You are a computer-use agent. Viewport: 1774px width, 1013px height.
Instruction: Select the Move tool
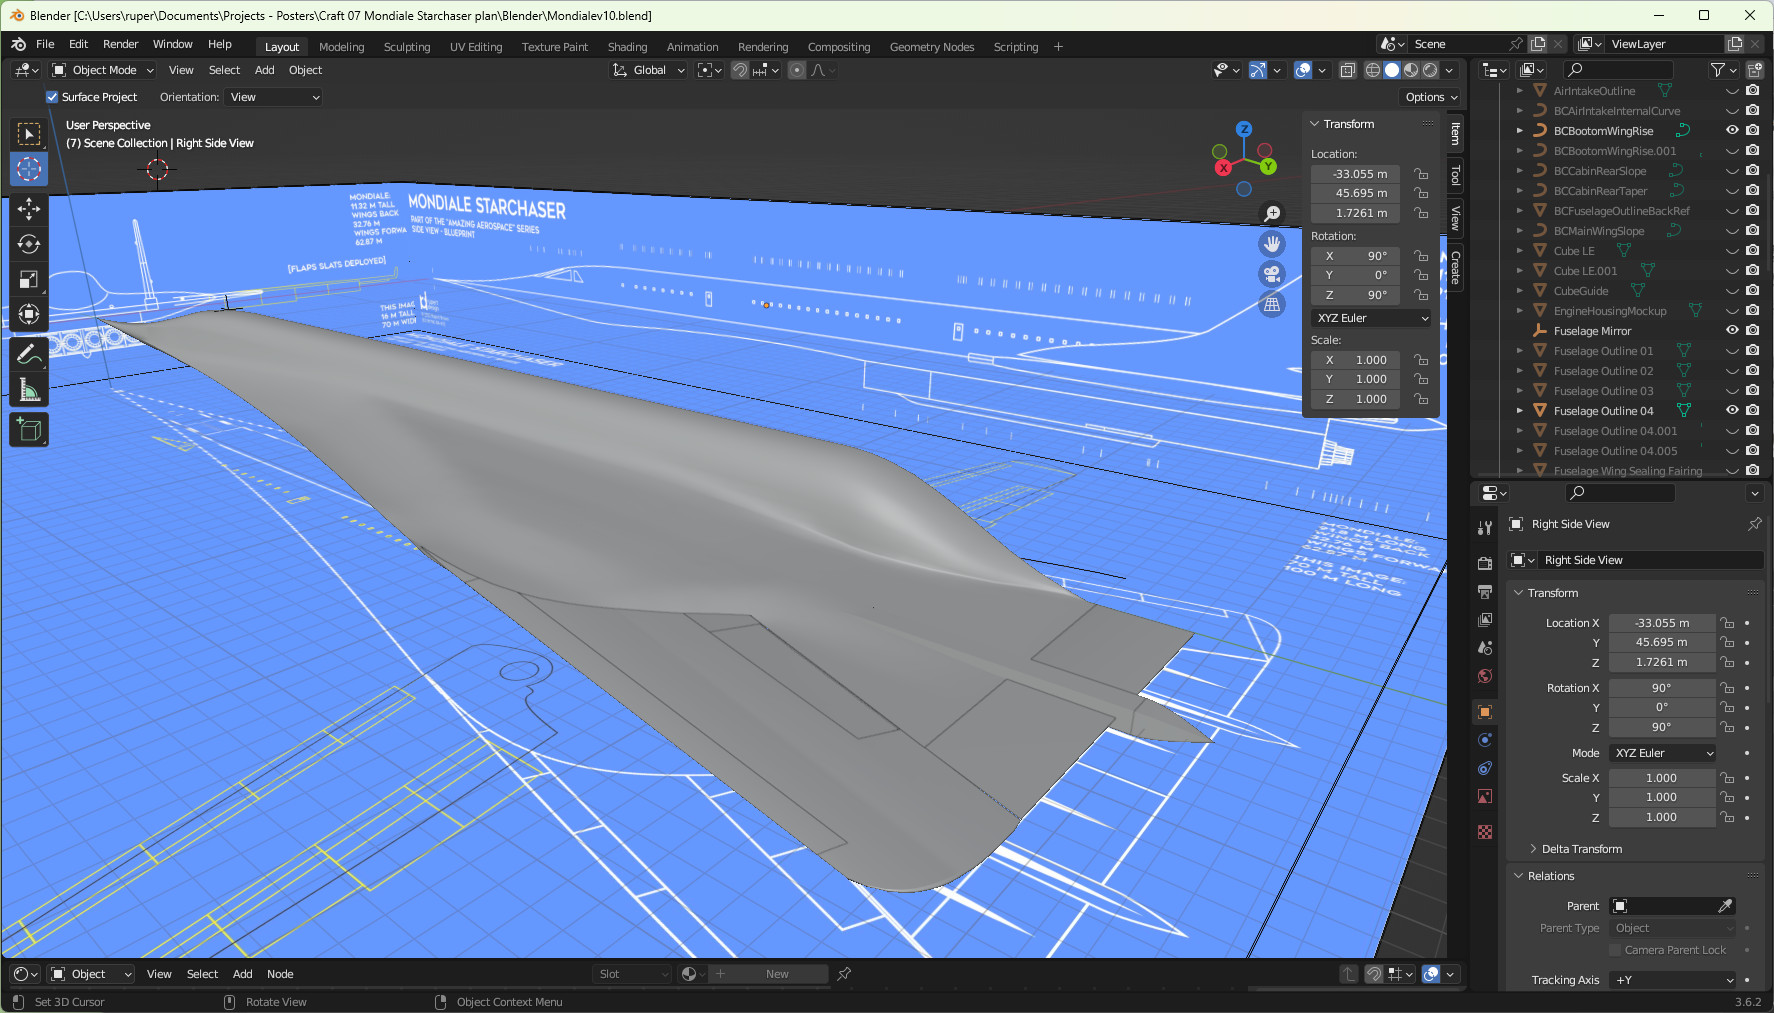click(x=29, y=208)
